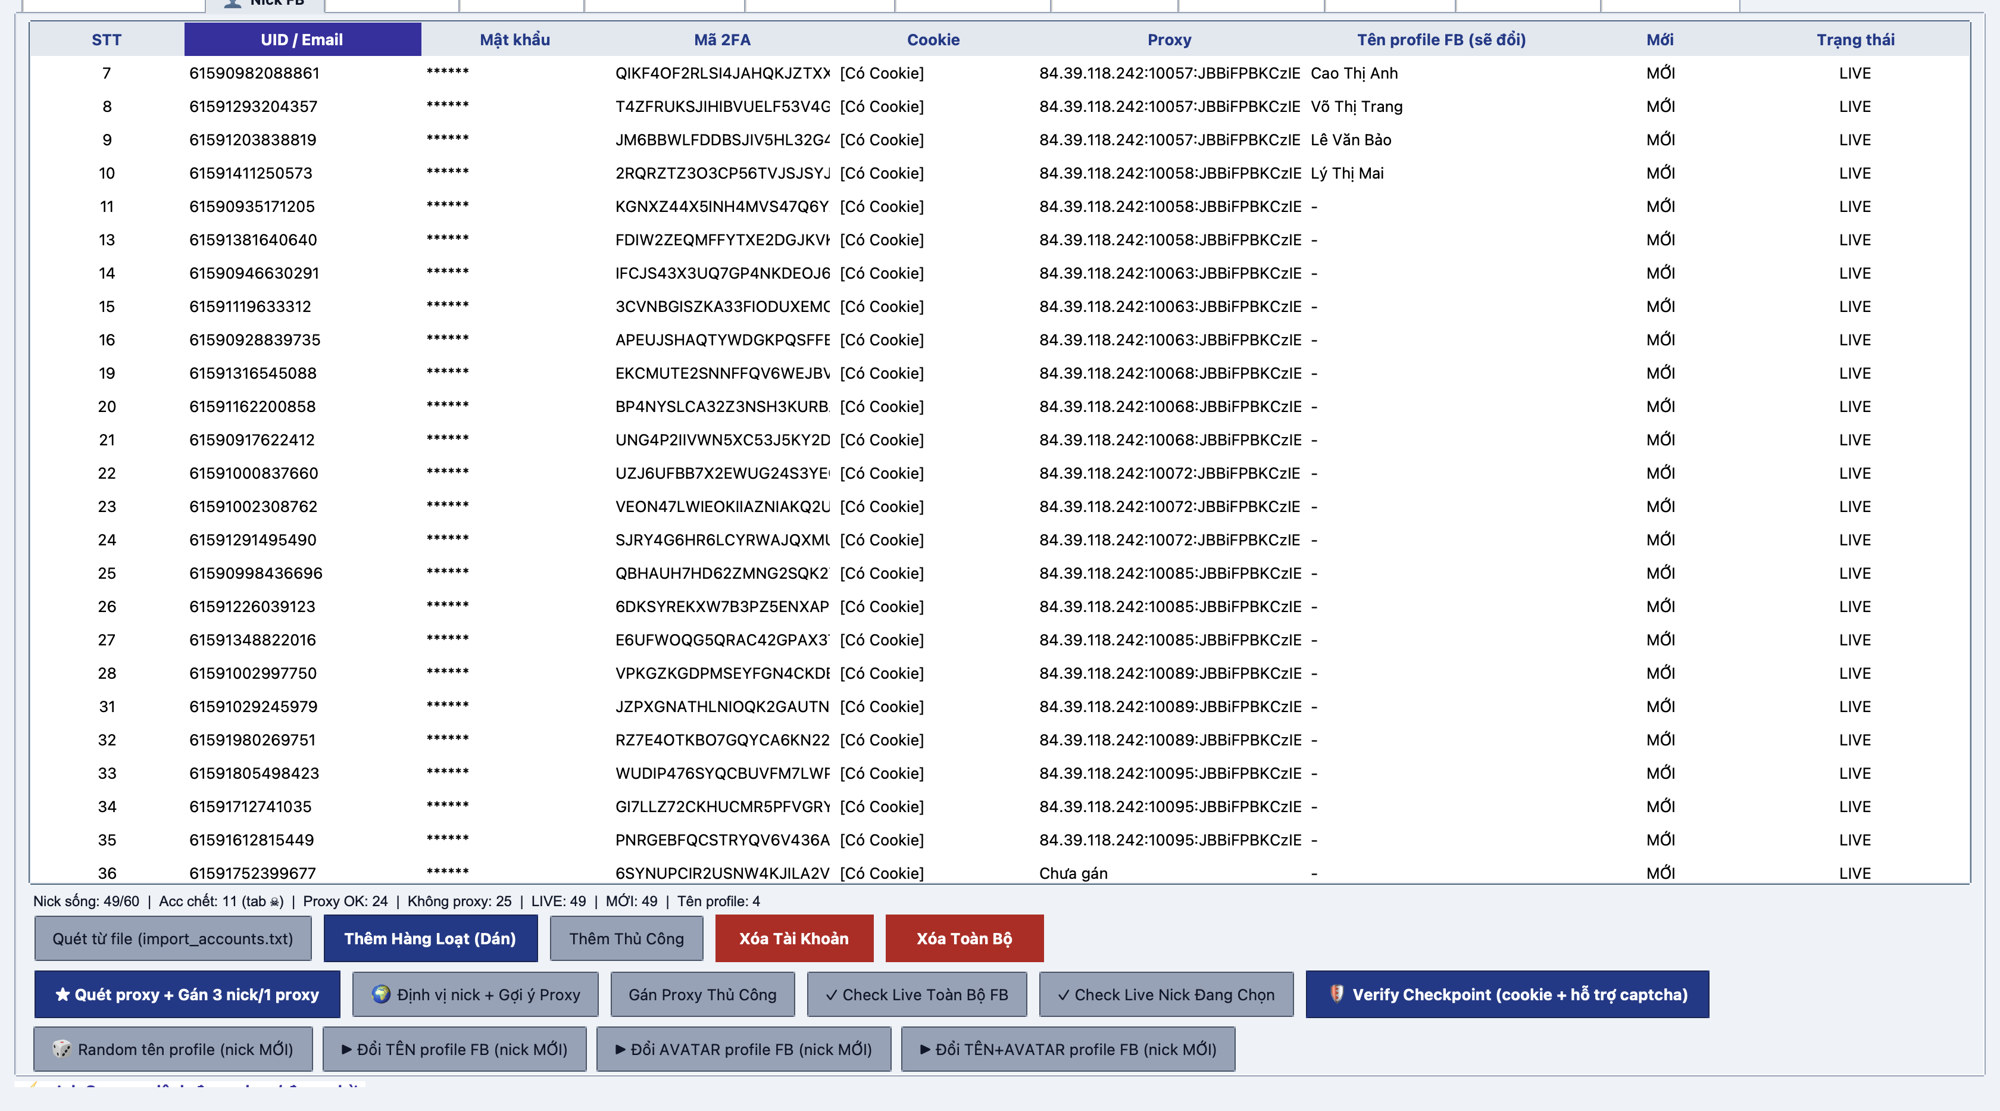The width and height of the screenshot is (2000, 1111).
Task: Click 2FA code UZJ6UFBB7X2EWUG24S3YE
Action: pyautogui.click(x=722, y=473)
